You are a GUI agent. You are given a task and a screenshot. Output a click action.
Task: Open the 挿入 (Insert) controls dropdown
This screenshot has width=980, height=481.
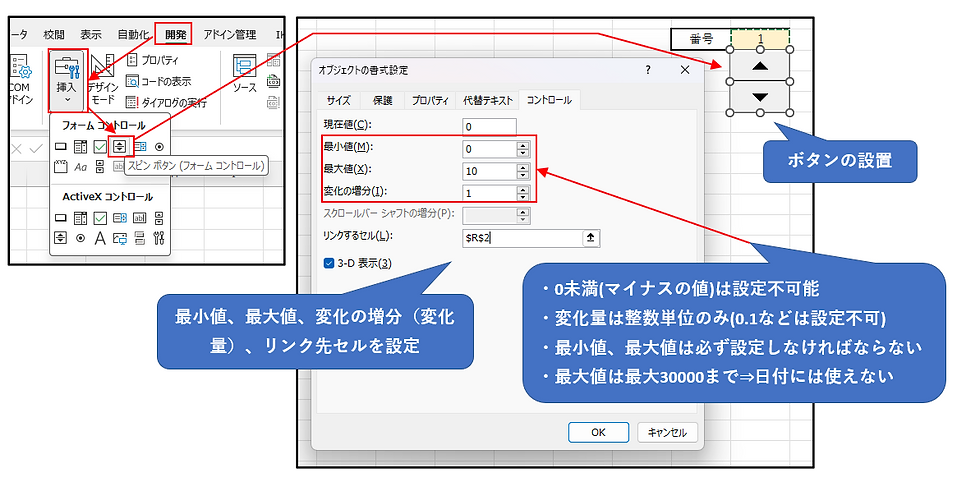[67, 81]
